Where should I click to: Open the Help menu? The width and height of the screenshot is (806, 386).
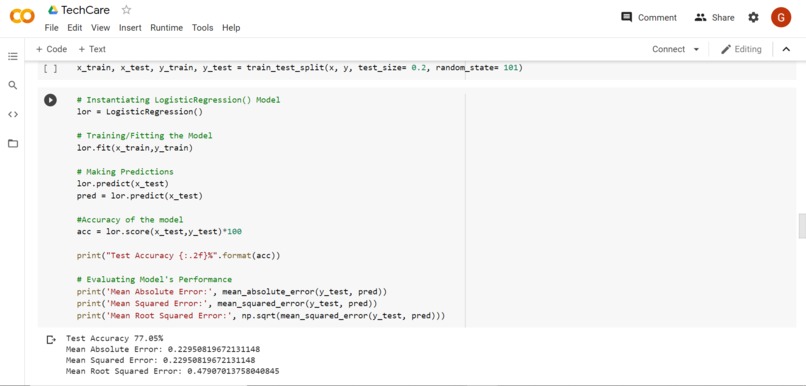231,28
